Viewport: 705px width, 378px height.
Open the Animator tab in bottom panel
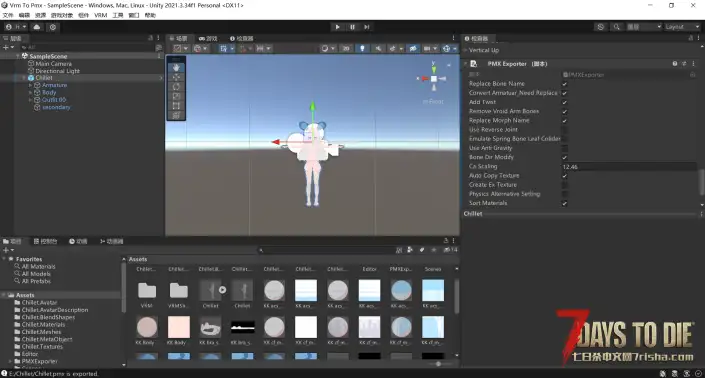click(112, 241)
